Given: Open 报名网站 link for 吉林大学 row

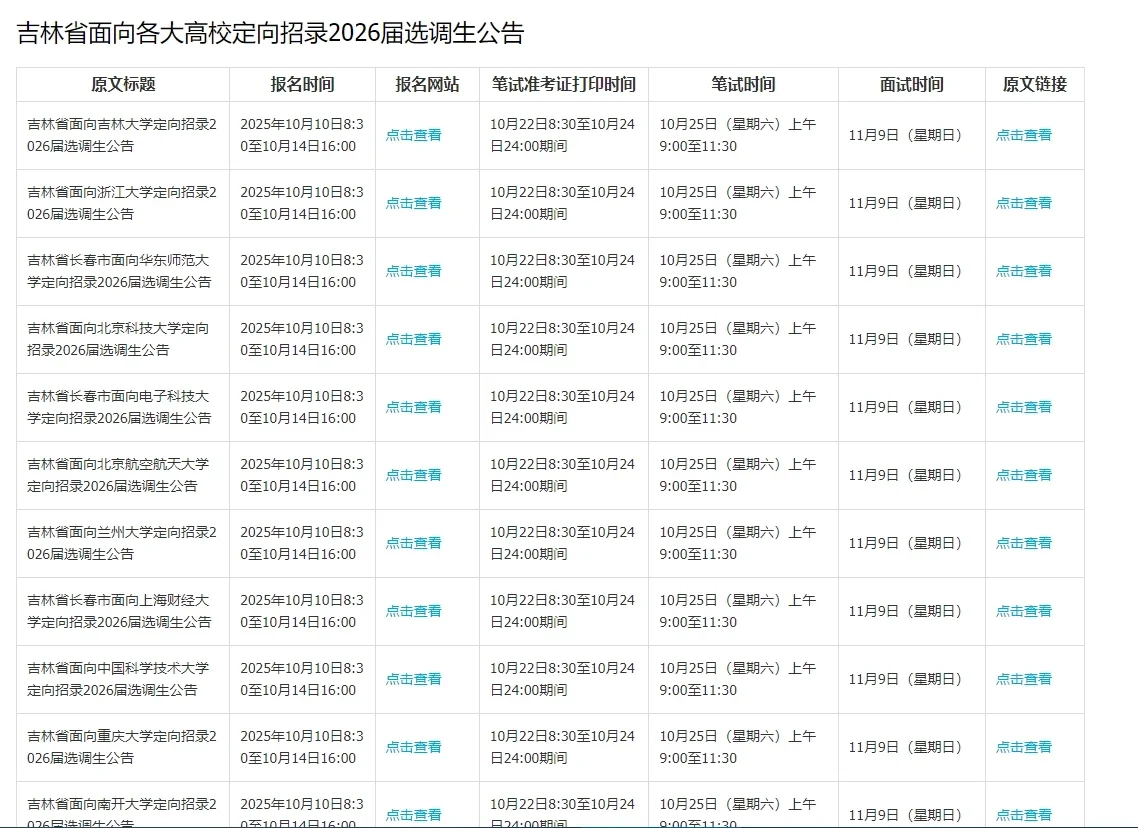Looking at the screenshot, I should [414, 135].
